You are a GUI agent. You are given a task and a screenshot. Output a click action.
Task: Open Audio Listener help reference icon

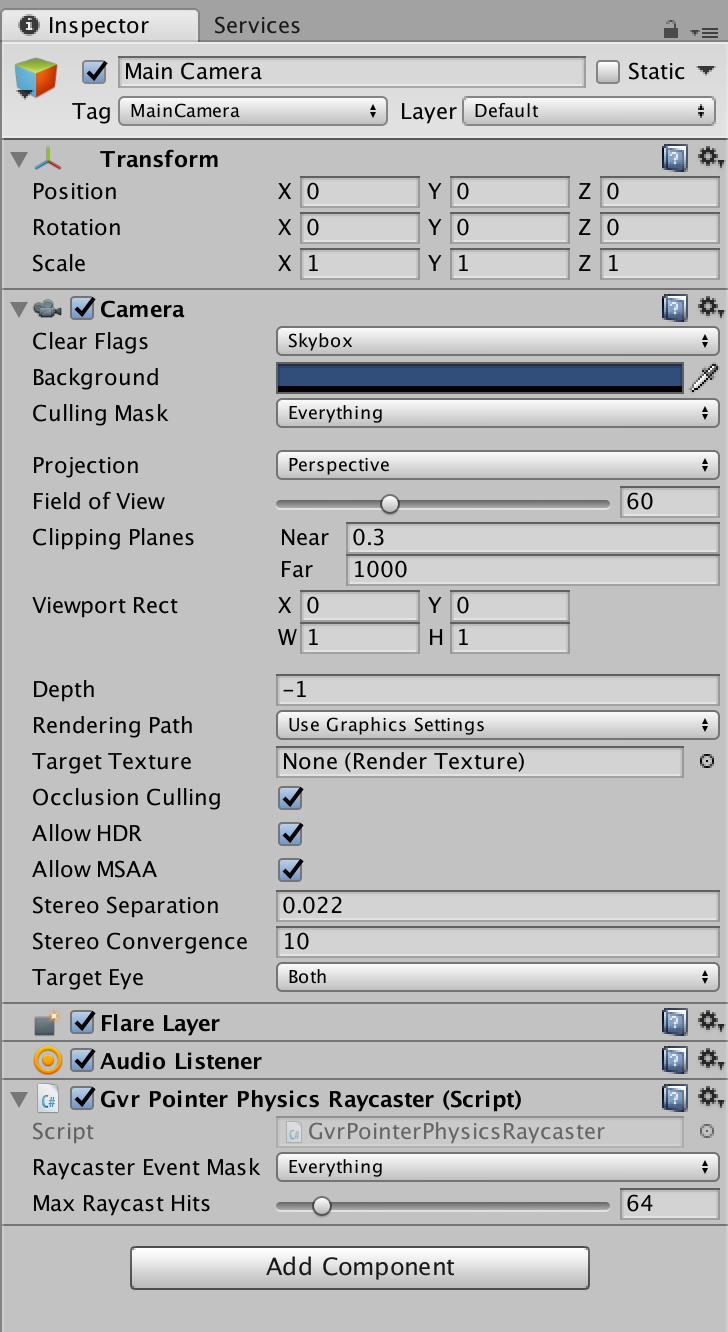(x=675, y=1060)
